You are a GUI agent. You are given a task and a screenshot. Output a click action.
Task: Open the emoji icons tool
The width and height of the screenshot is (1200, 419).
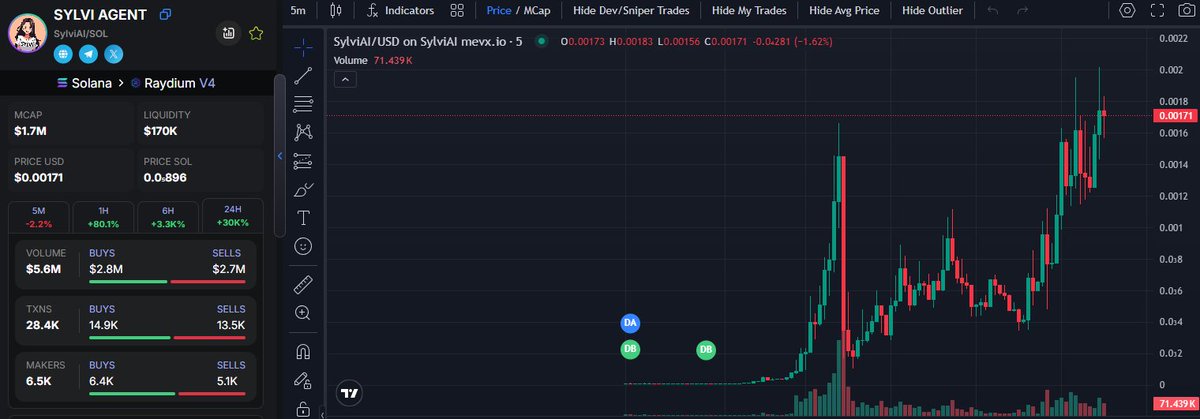pos(304,245)
